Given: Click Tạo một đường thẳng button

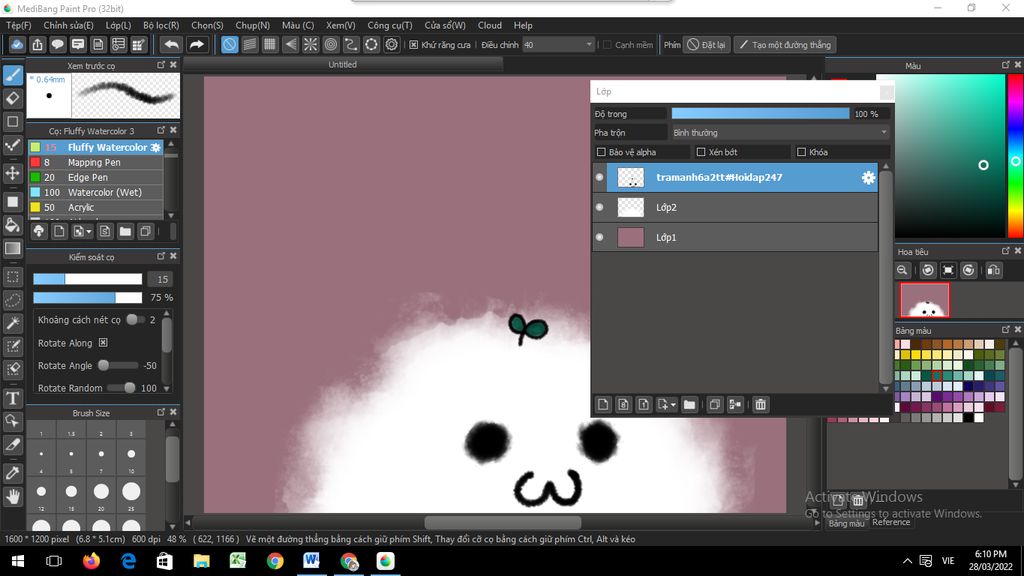Looking at the screenshot, I should pos(785,44).
